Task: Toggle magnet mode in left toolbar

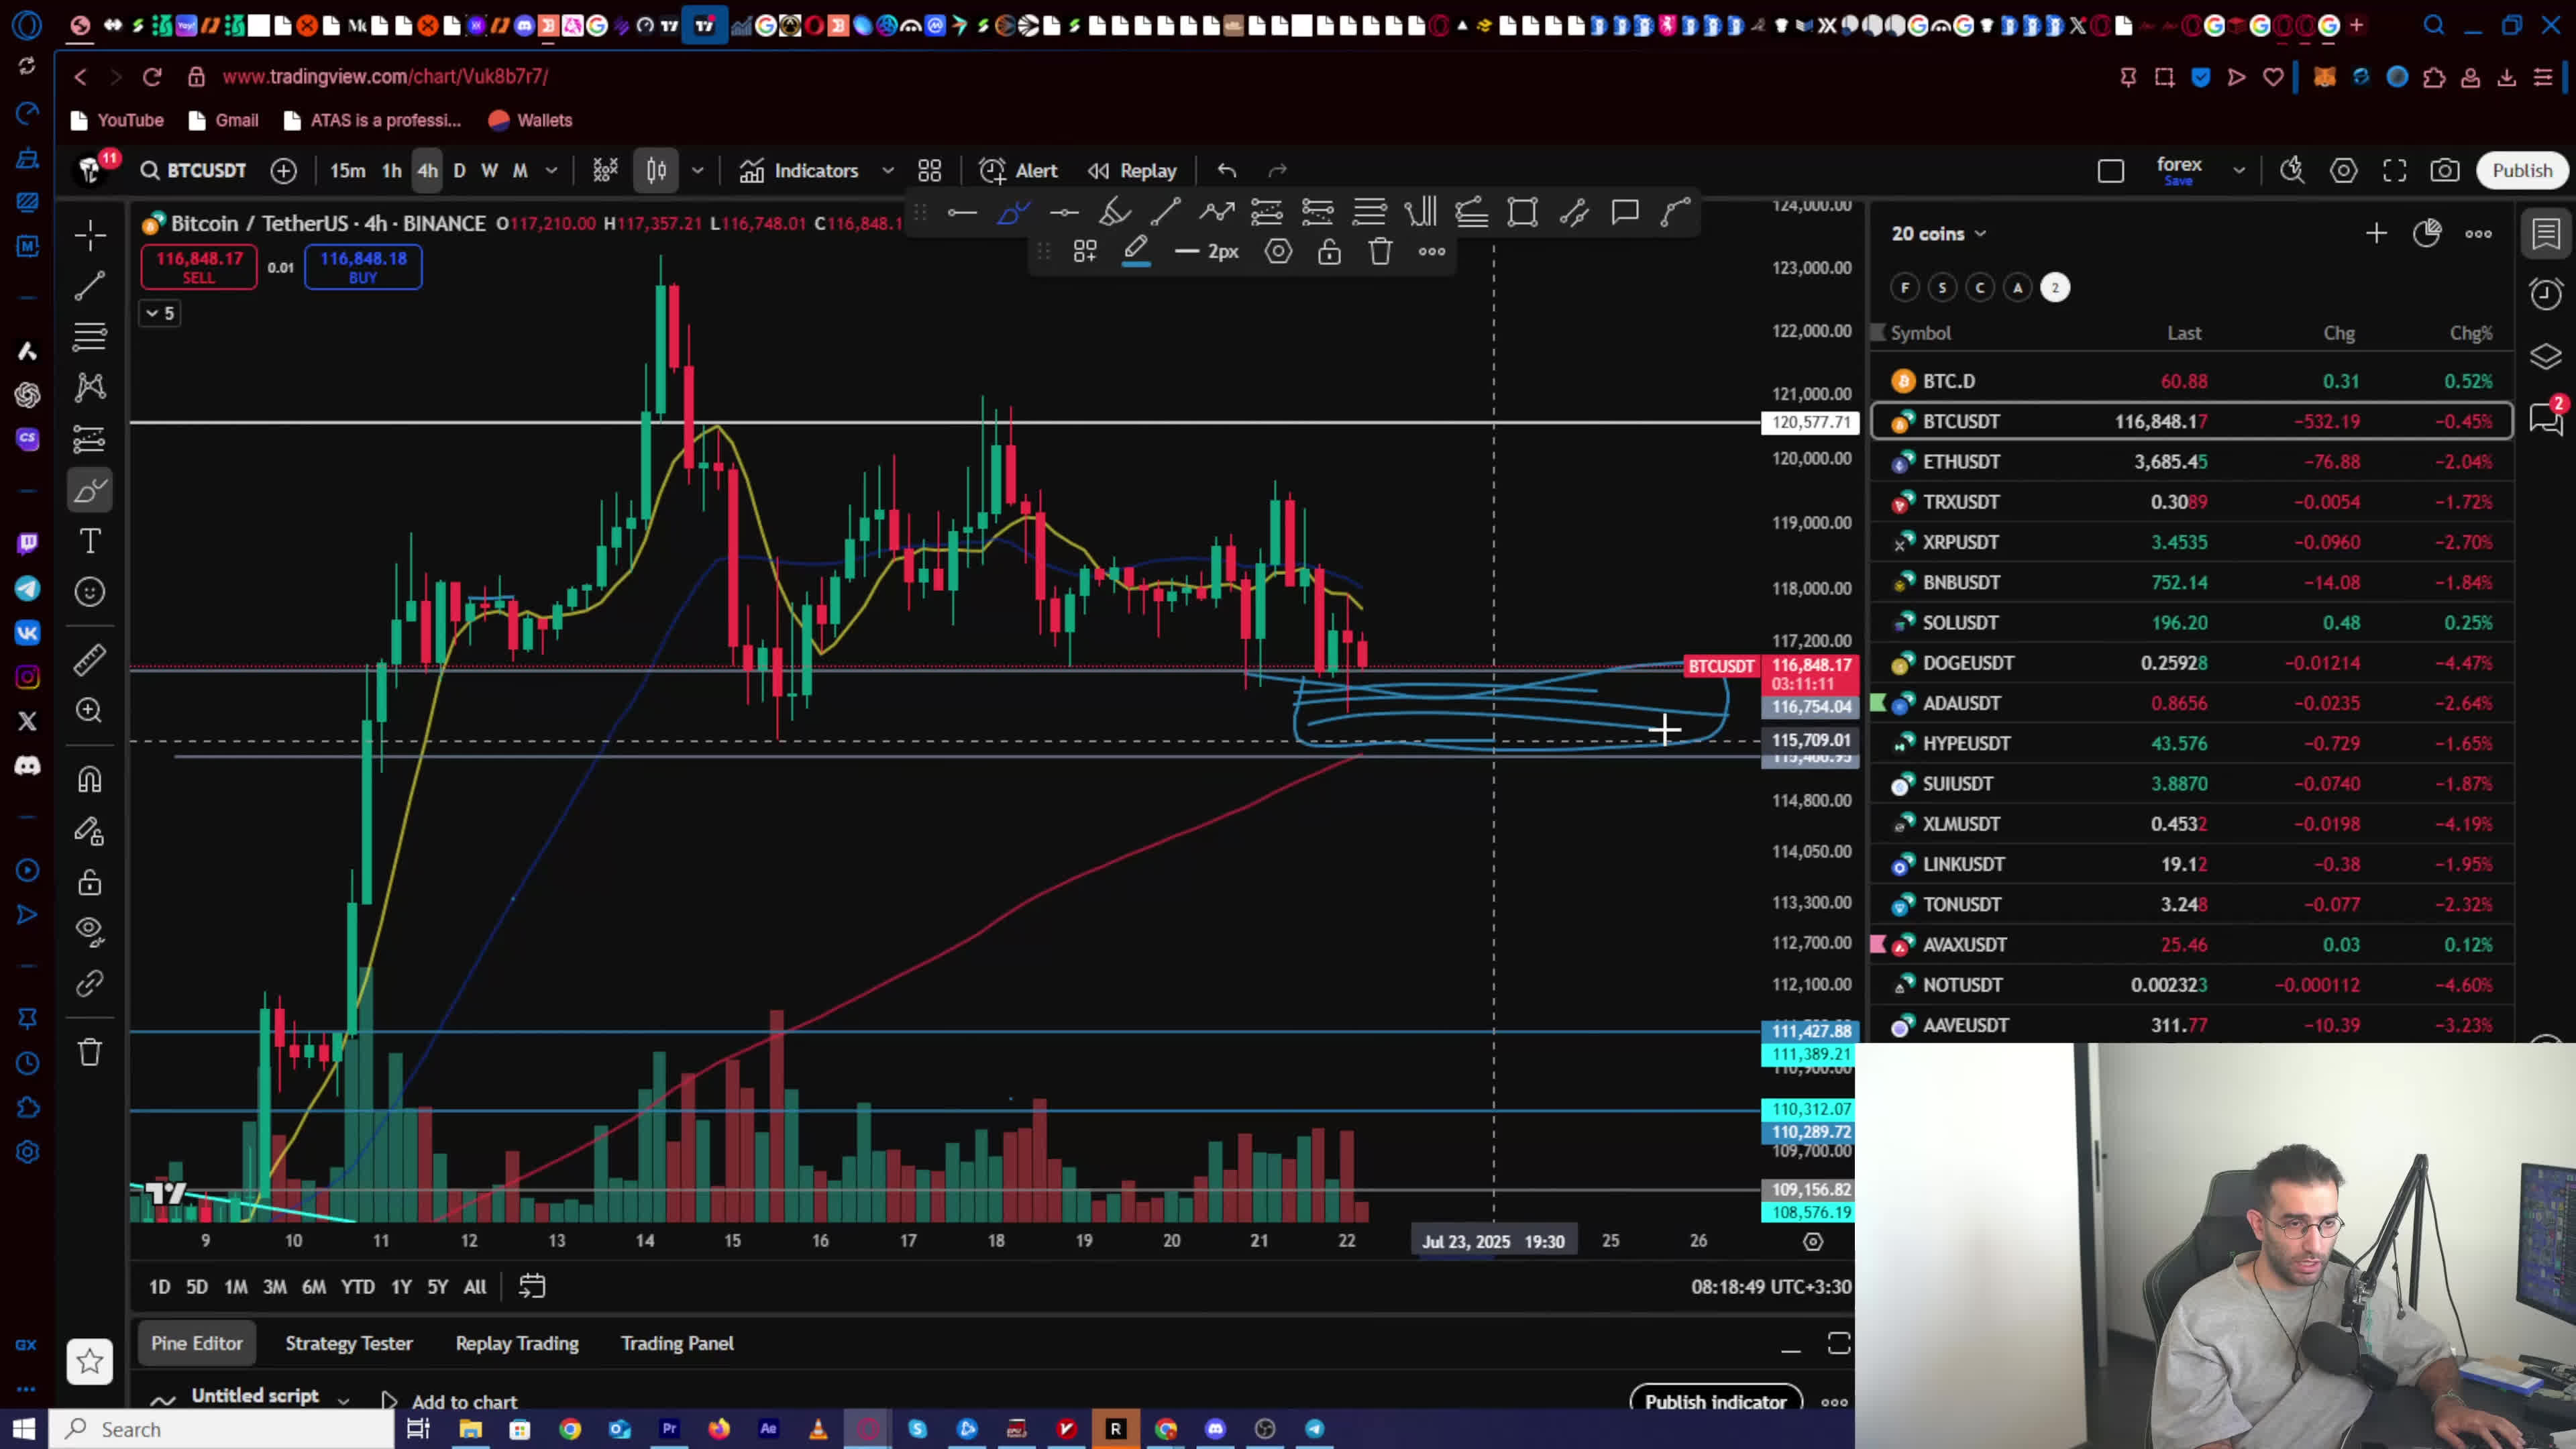Action: [x=90, y=780]
